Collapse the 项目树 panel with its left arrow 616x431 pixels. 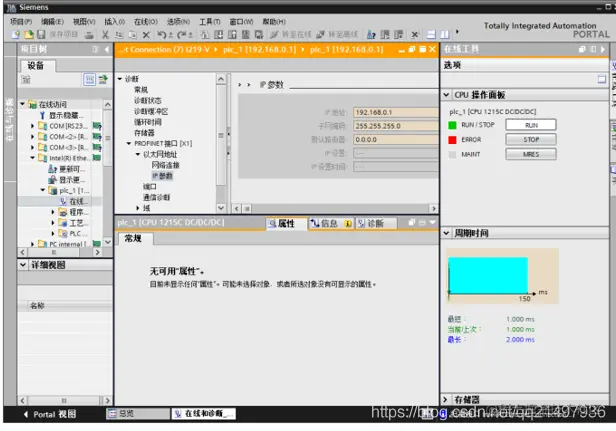click(x=106, y=50)
